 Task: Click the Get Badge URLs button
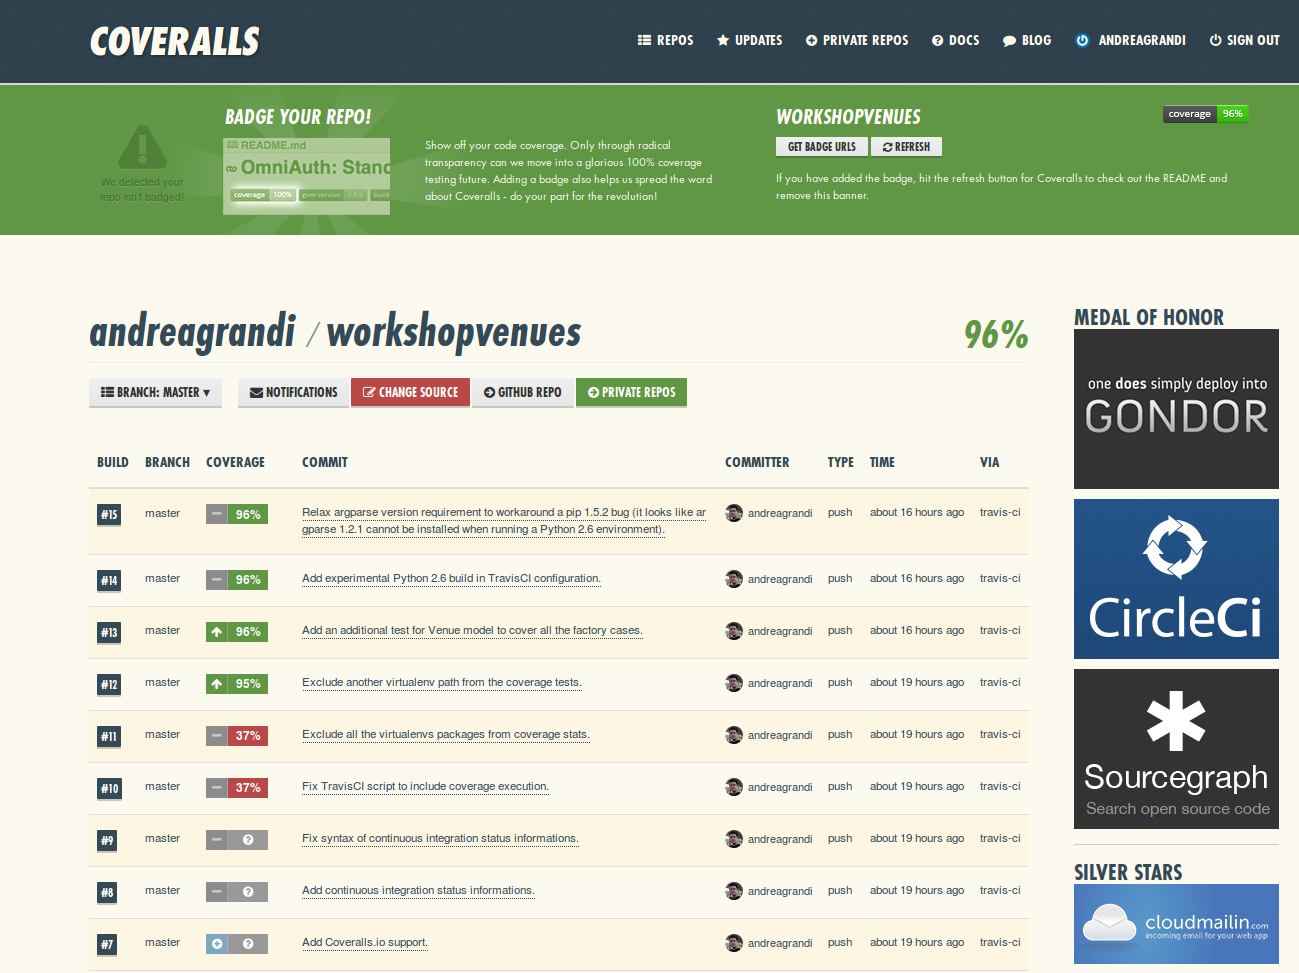pyautogui.click(x=821, y=147)
